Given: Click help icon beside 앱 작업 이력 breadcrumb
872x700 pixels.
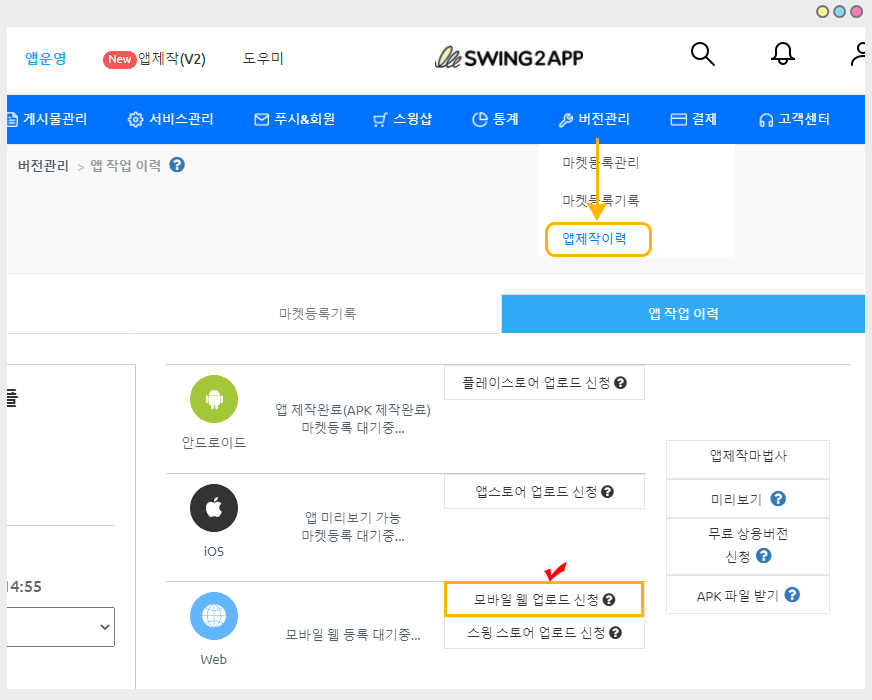Looking at the screenshot, I should pyautogui.click(x=177, y=165).
